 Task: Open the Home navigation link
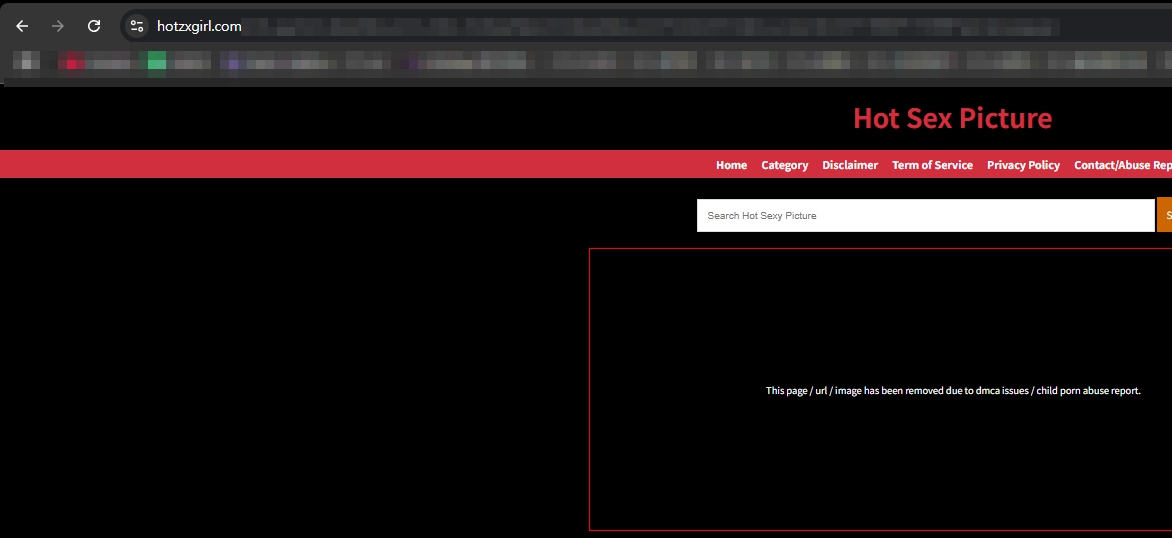click(x=731, y=165)
